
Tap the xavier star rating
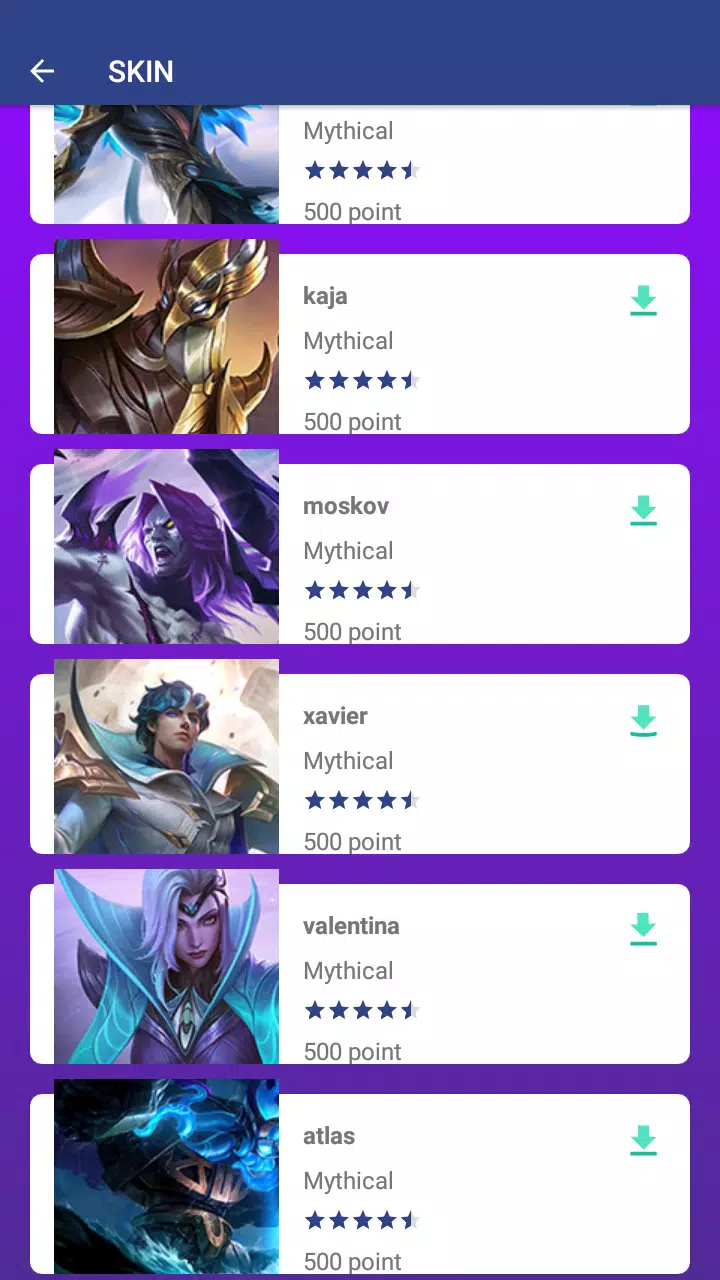pos(362,800)
